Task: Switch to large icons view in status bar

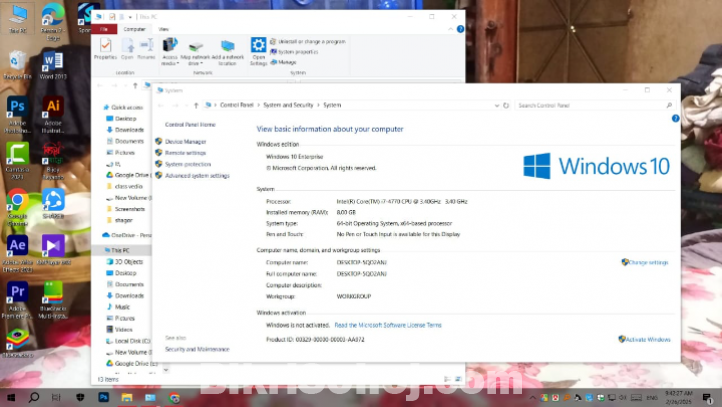Action: click(x=458, y=379)
